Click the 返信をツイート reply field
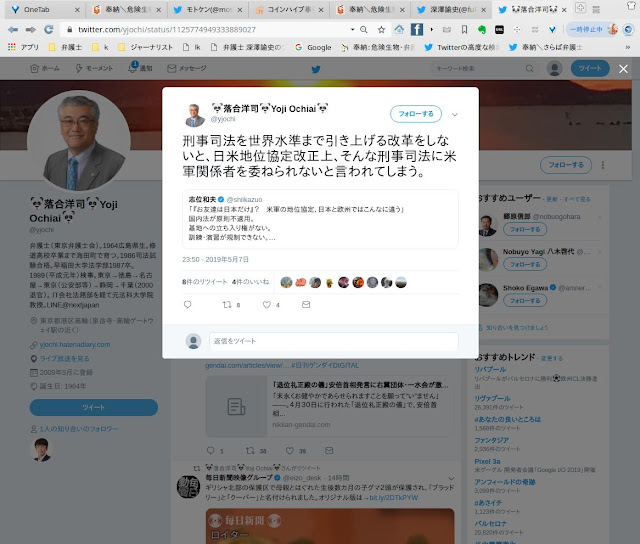Screen dimensions: 640x544 tap(333, 341)
